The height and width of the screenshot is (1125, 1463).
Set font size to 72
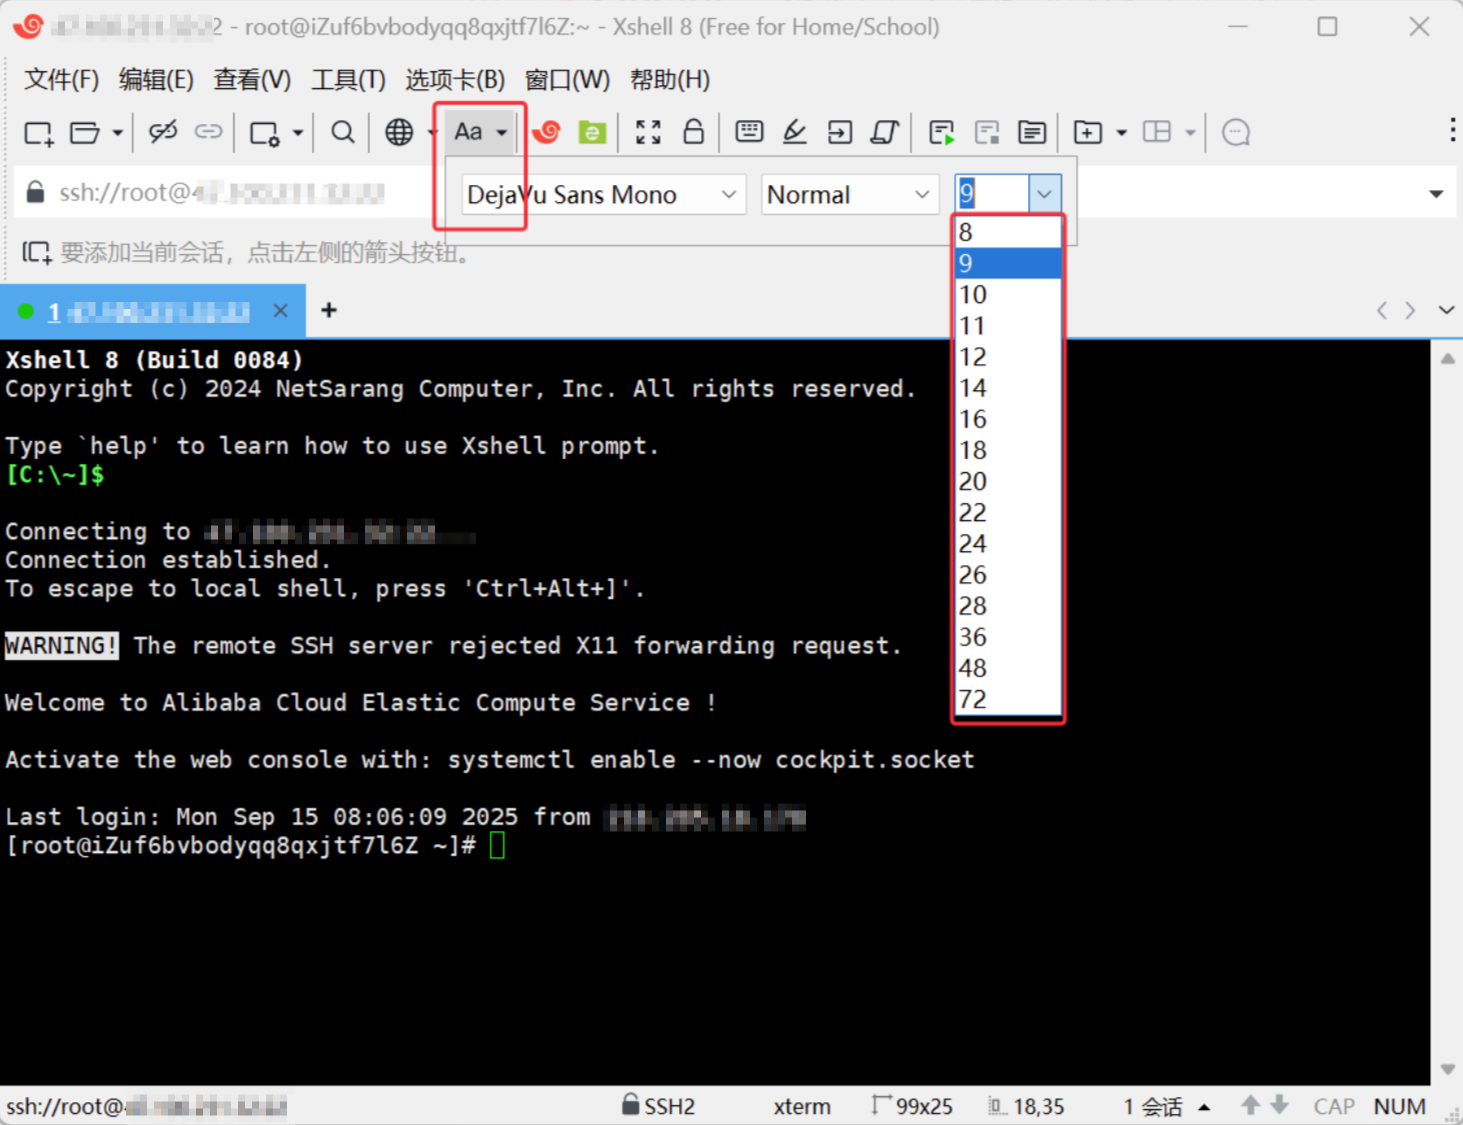pos(1007,698)
